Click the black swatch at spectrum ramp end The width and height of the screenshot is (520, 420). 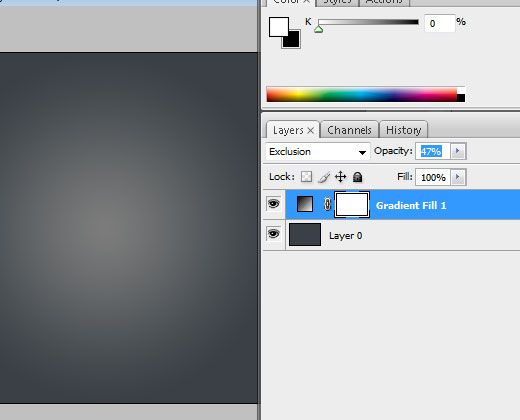(x=461, y=98)
